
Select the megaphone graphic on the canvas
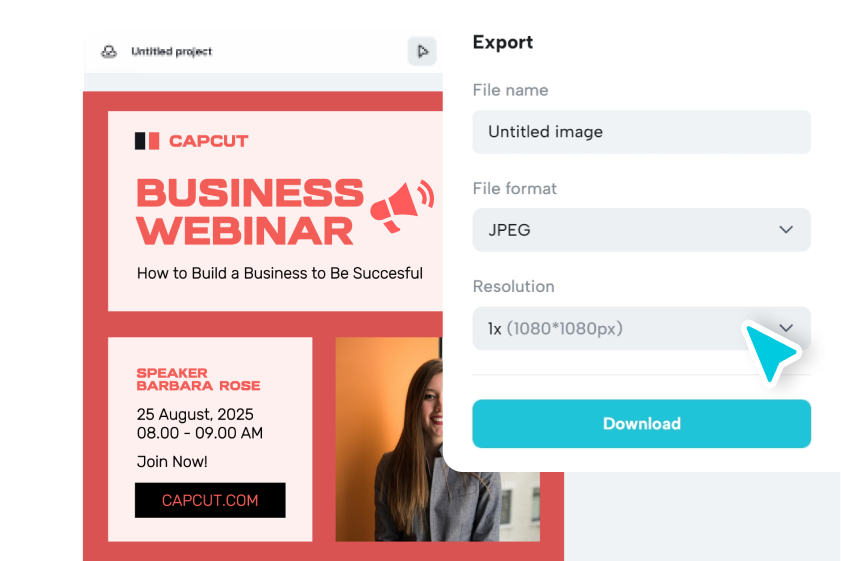pos(402,206)
